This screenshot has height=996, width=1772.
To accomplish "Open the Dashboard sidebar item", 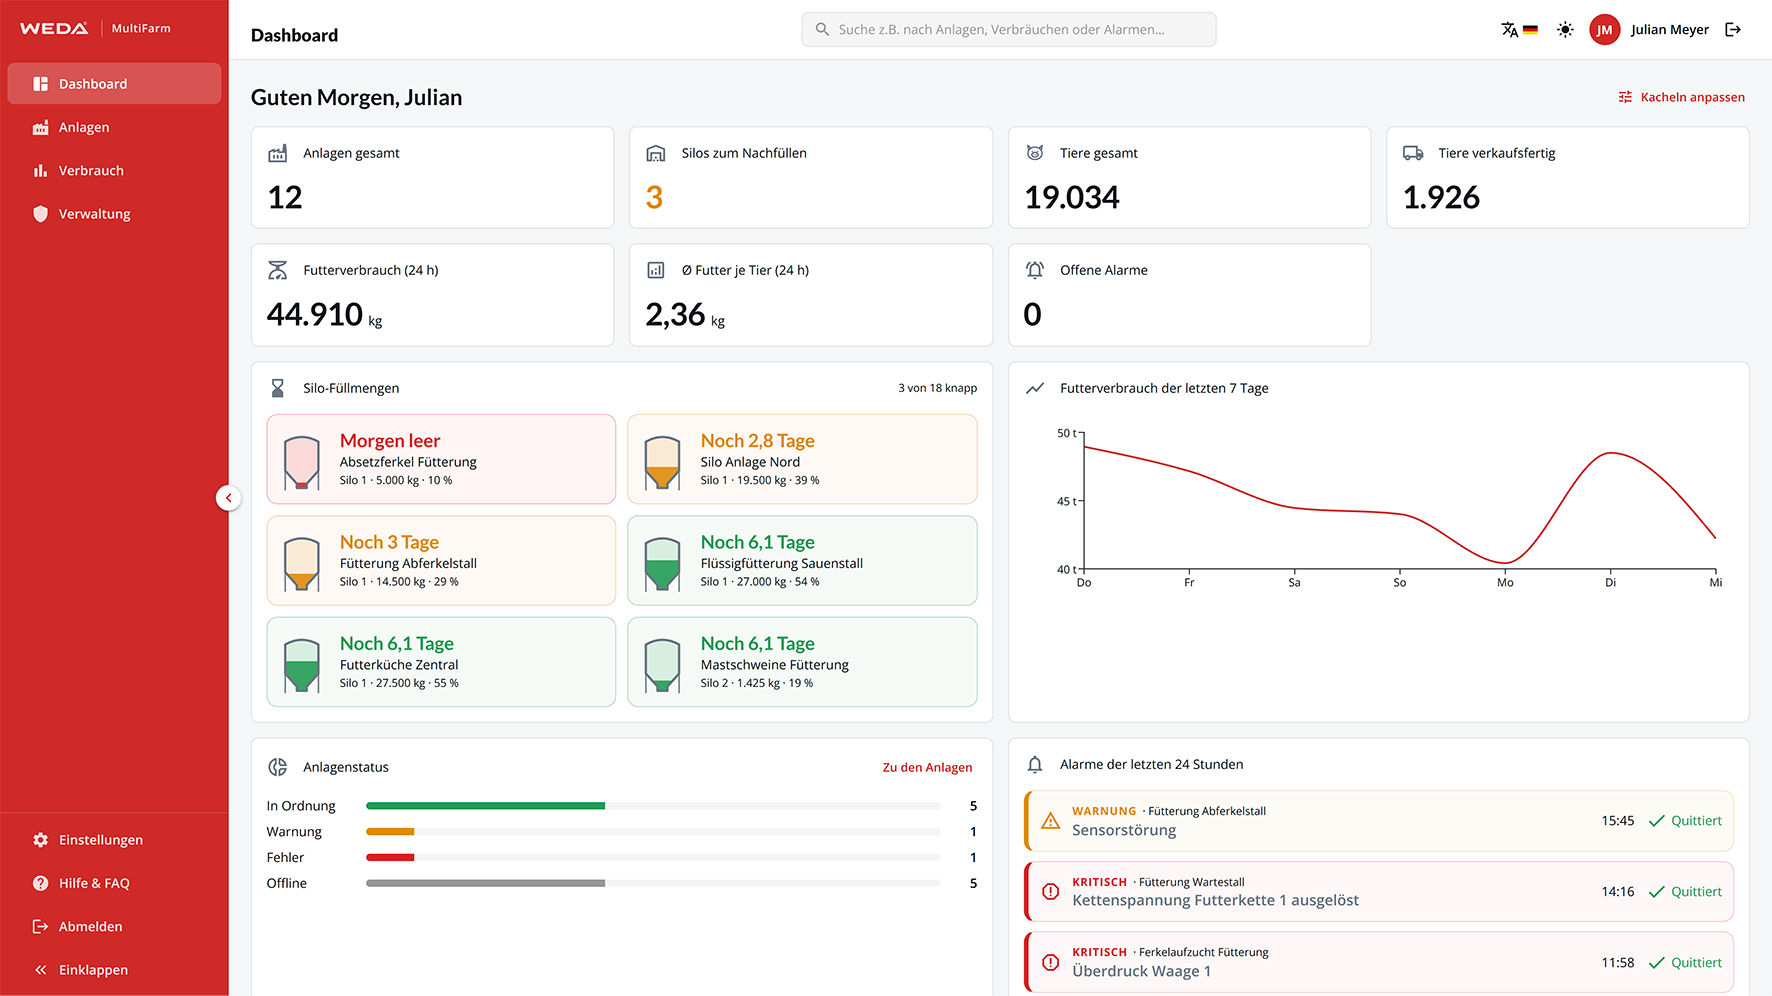I will pyautogui.click(x=114, y=84).
